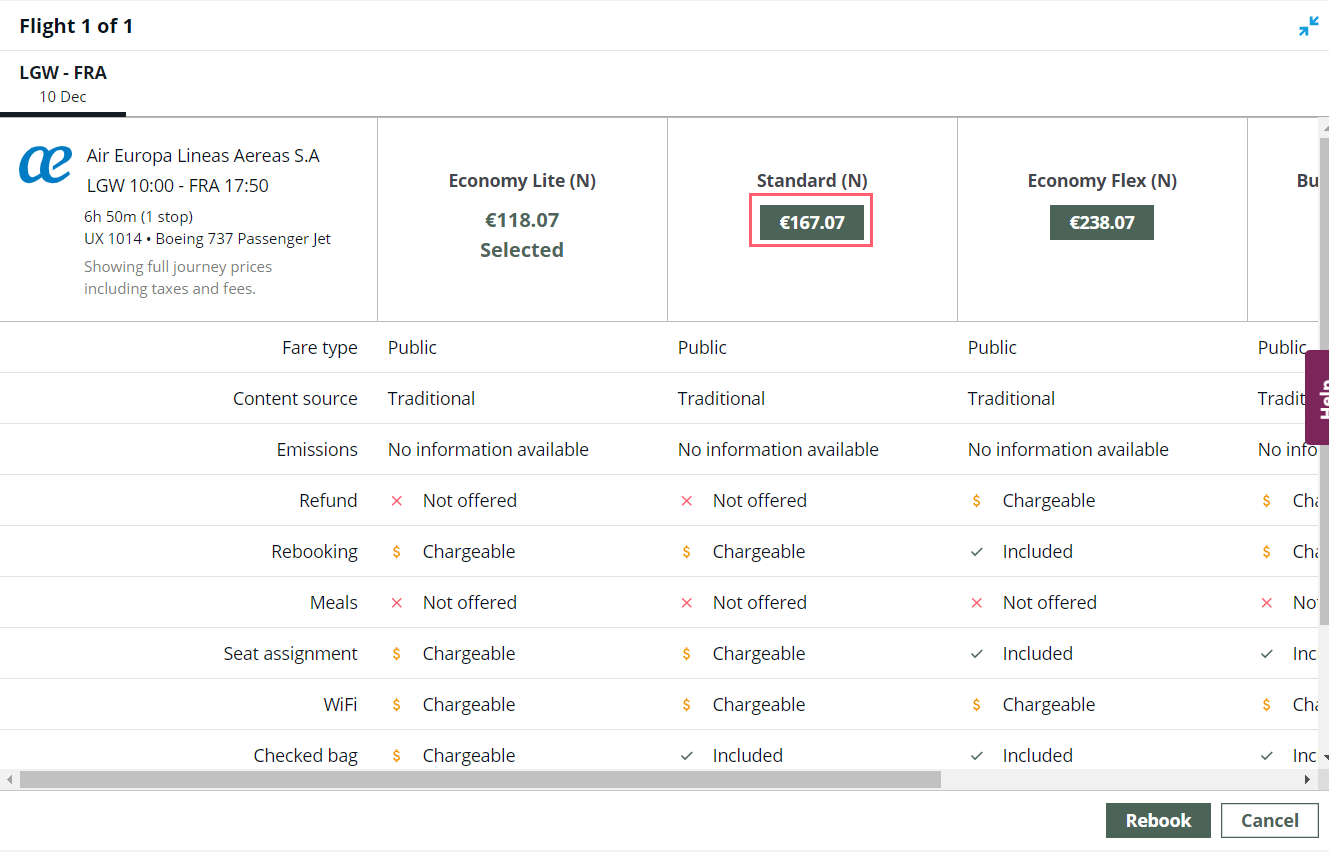Click the selected Economy Lite fare column header
The image size is (1329, 852).
(522, 215)
